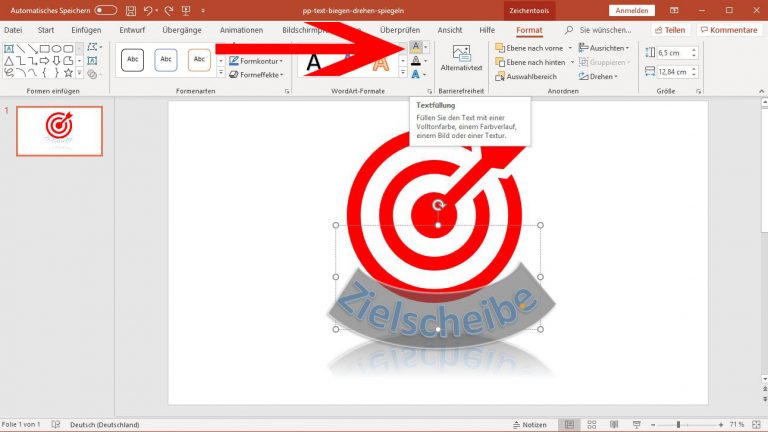Viewport: 768px width, 432px height.
Task: Click the Sie wünschen search field
Action: click(606, 30)
